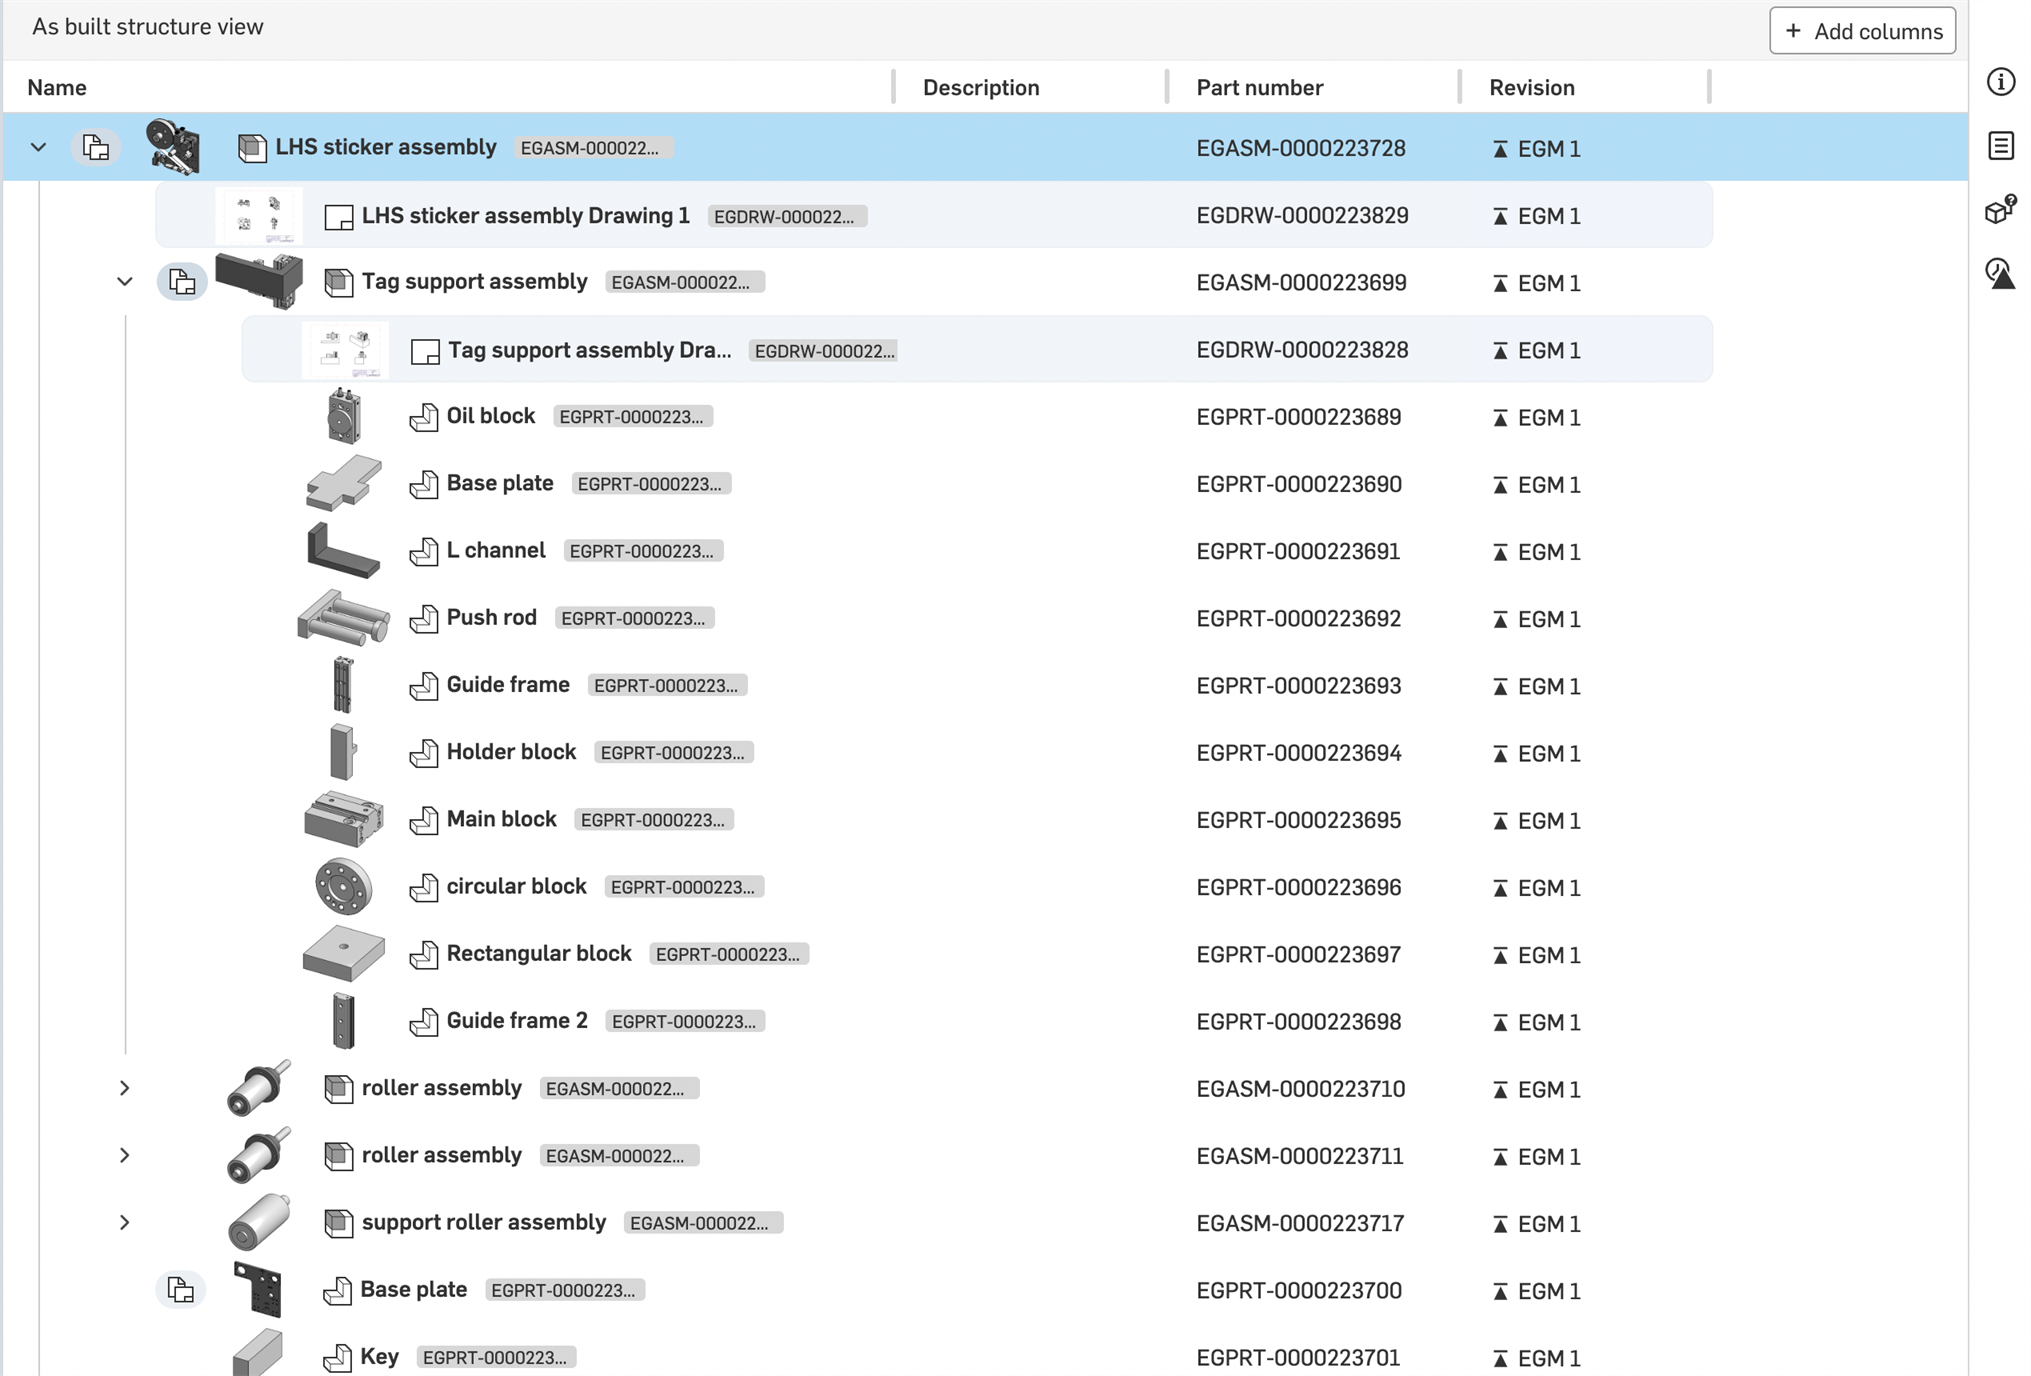
Task: Select the Part number column header
Action: (1260, 86)
